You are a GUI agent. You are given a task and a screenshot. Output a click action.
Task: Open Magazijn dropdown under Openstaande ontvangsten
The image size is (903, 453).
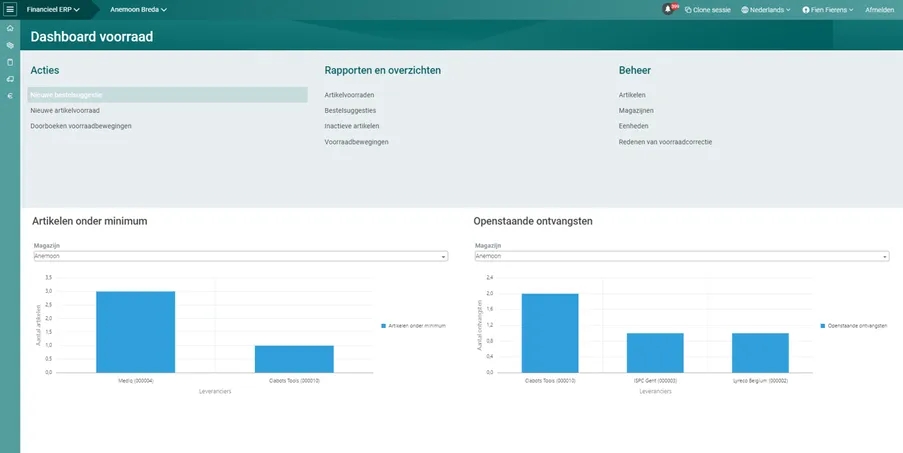[682, 256]
